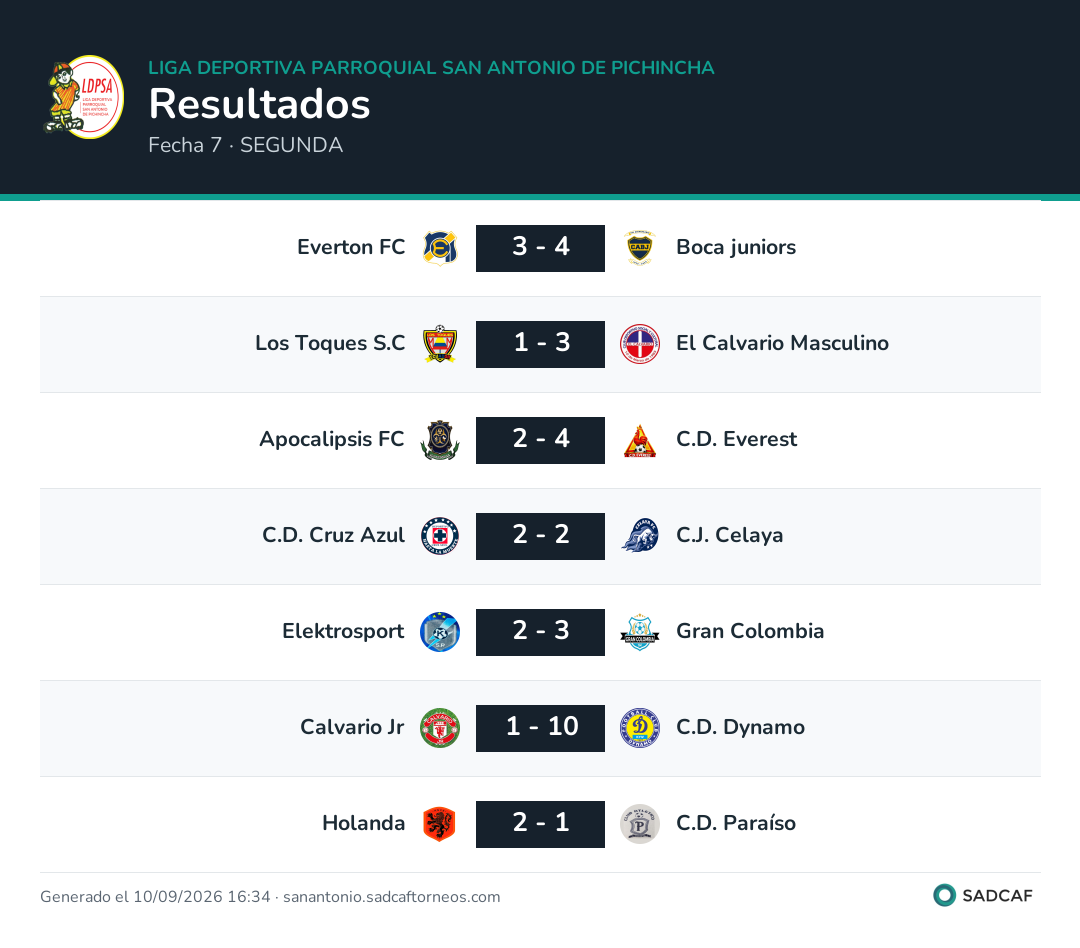Click the Resultados heading

tap(260, 104)
